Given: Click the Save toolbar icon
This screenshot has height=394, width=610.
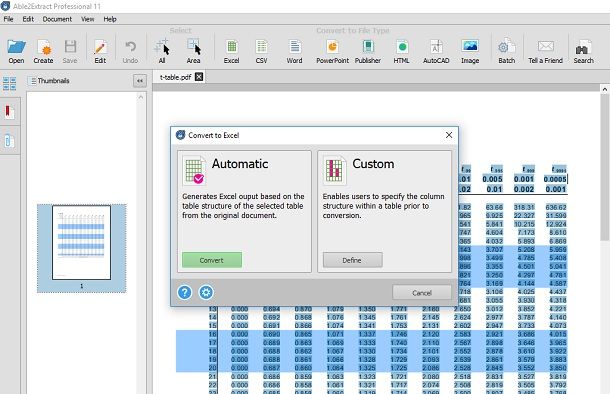Looking at the screenshot, I should [x=70, y=51].
